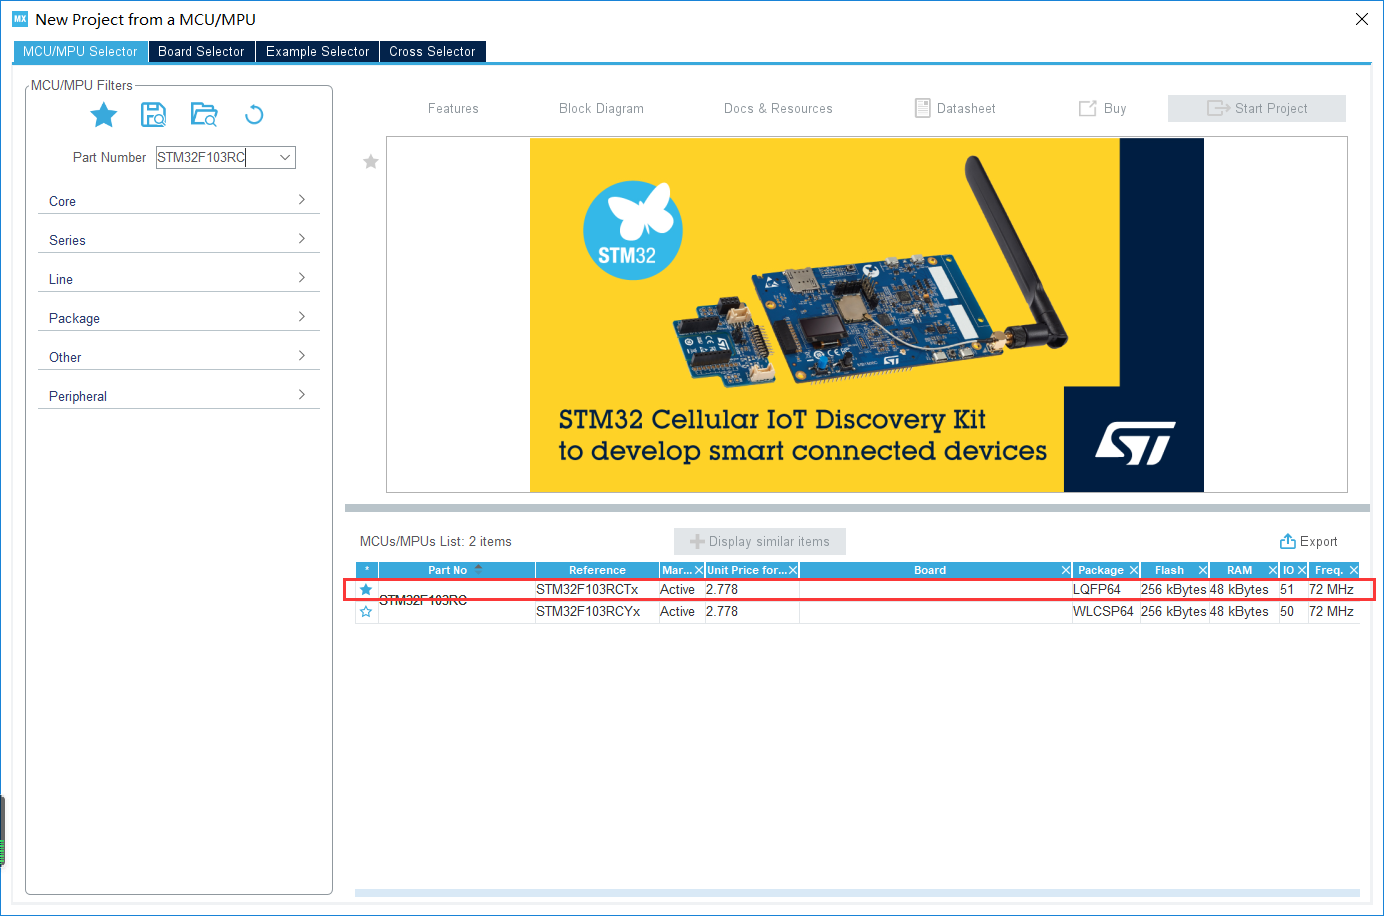The height and width of the screenshot is (916, 1384).
Task: Favorite the STM32F103RCYx row star
Action: tap(366, 611)
